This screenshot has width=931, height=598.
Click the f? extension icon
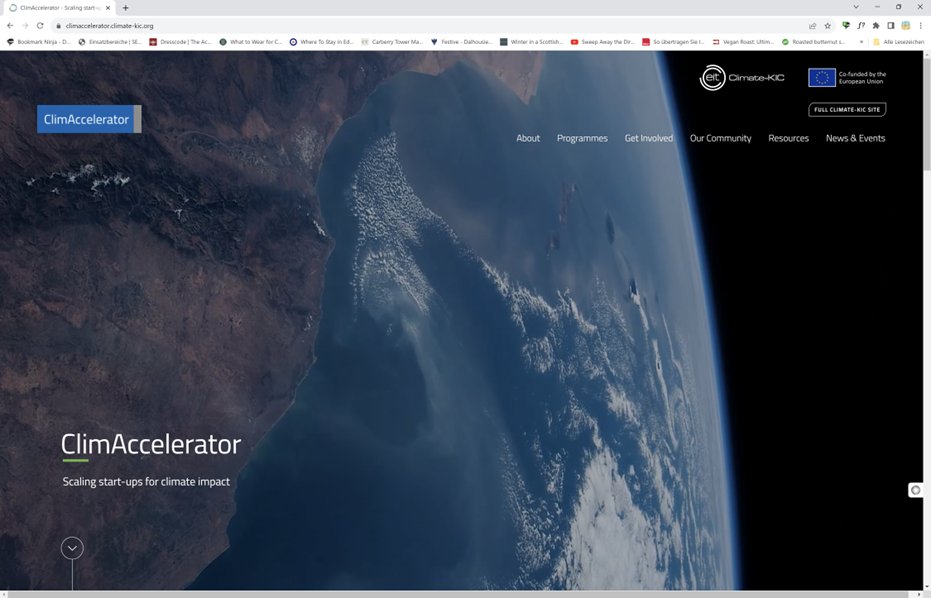(x=861, y=26)
